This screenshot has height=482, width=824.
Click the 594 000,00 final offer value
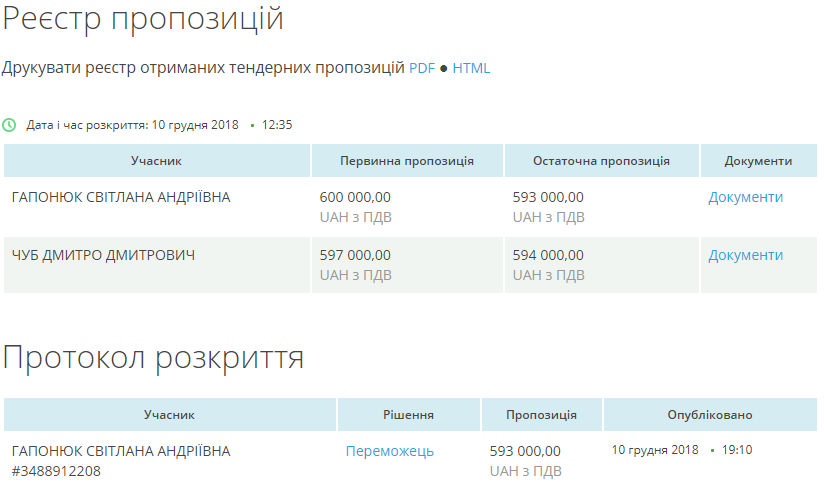[x=548, y=255]
